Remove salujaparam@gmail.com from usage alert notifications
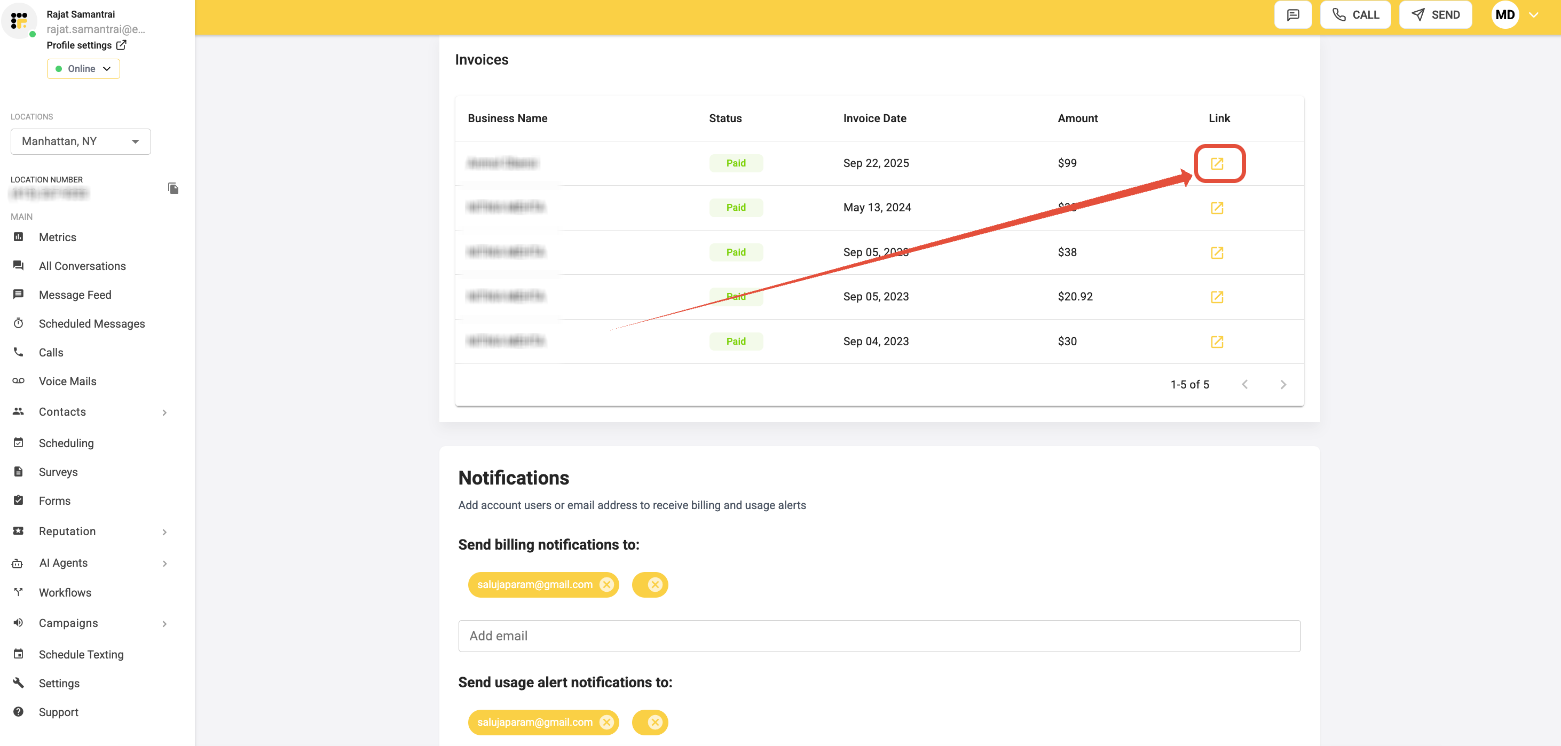This screenshot has width=1561, height=746. tap(606, 722)
